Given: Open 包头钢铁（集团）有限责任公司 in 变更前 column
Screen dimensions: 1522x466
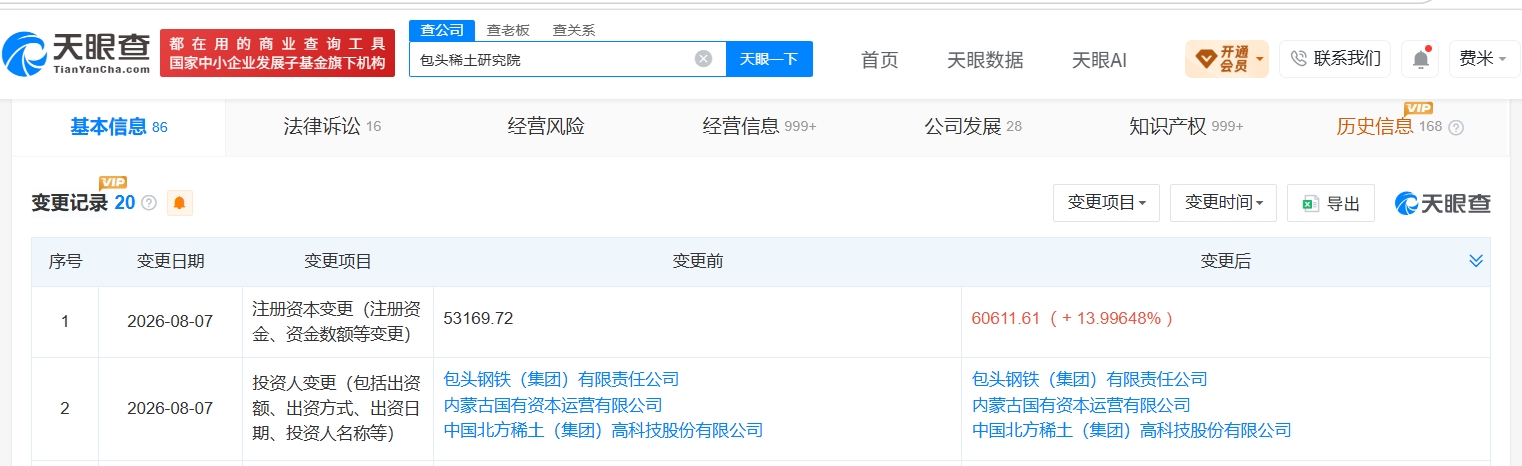Looking at the screenshot, I should point(561,379).
